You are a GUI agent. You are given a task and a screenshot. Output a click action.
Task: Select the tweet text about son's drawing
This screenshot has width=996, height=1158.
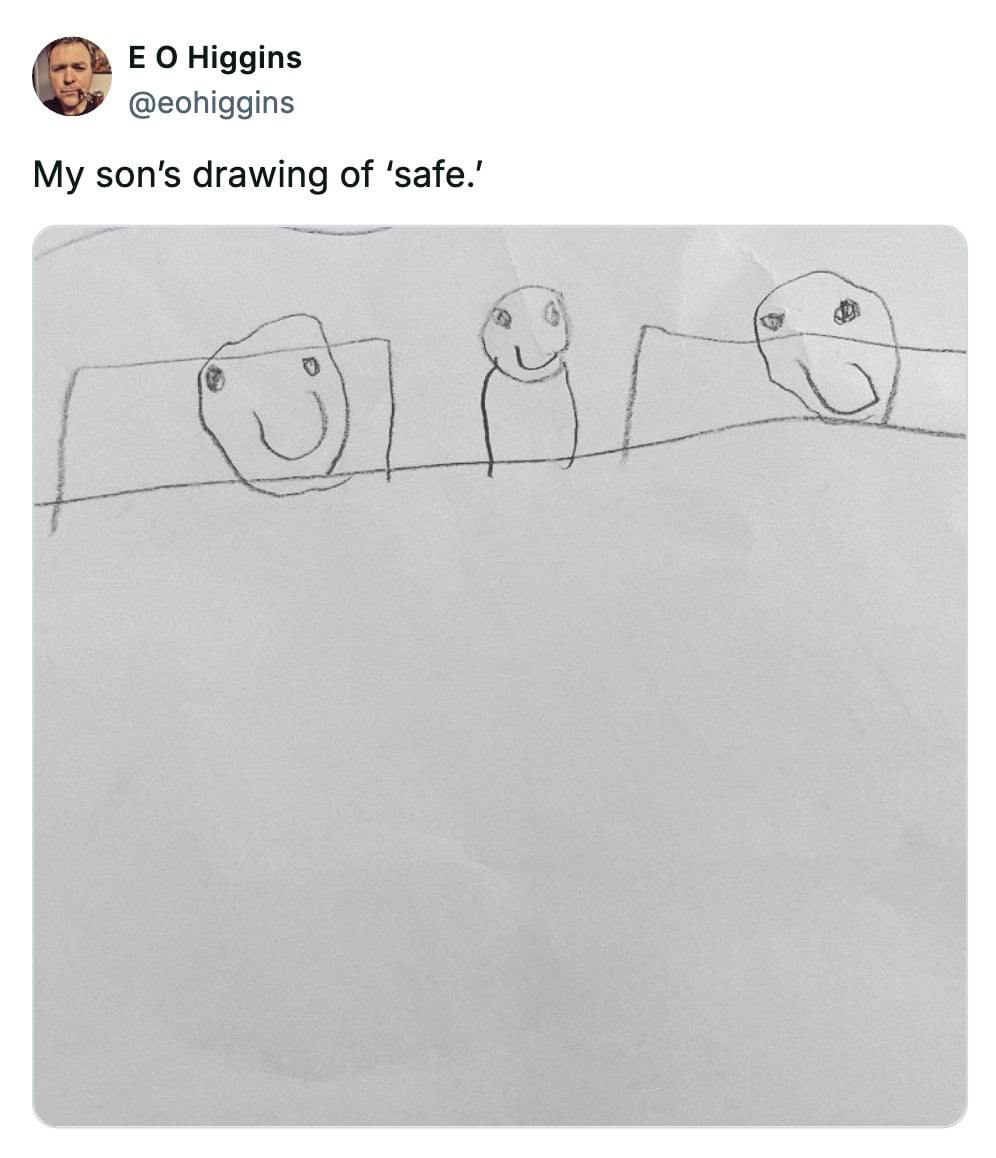tap(258, 176)
